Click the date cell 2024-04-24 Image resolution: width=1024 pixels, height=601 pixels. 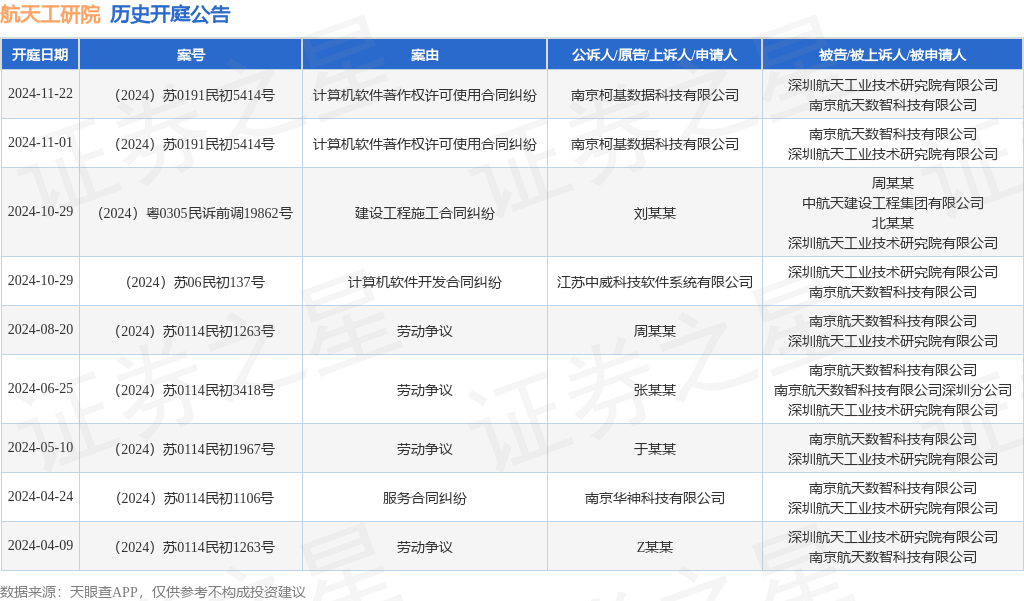(x=40, y=496)
